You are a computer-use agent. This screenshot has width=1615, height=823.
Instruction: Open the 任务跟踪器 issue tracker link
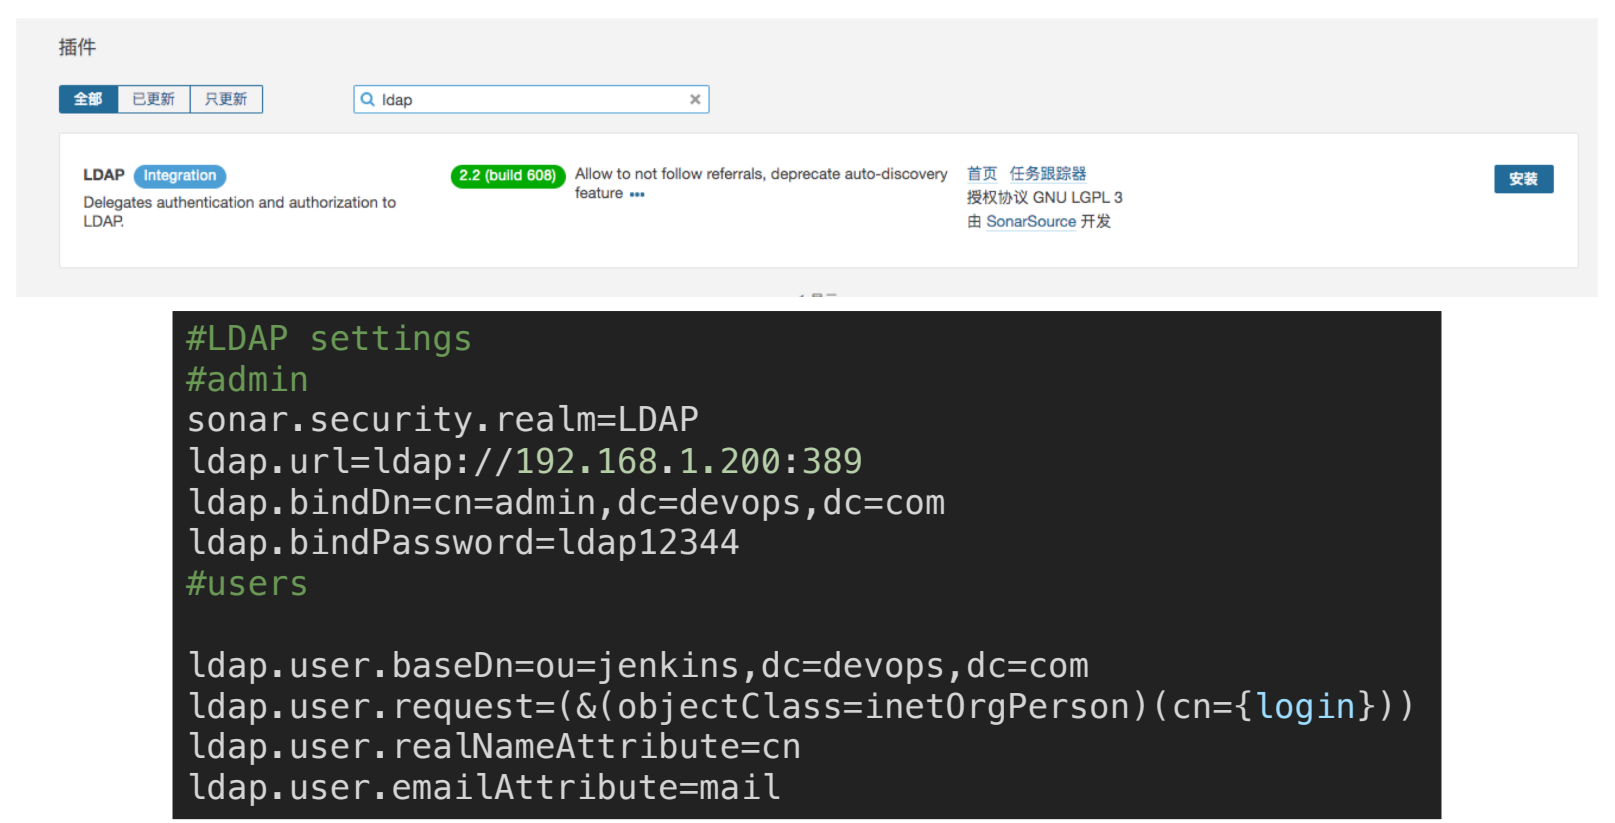coord(1048,174)
